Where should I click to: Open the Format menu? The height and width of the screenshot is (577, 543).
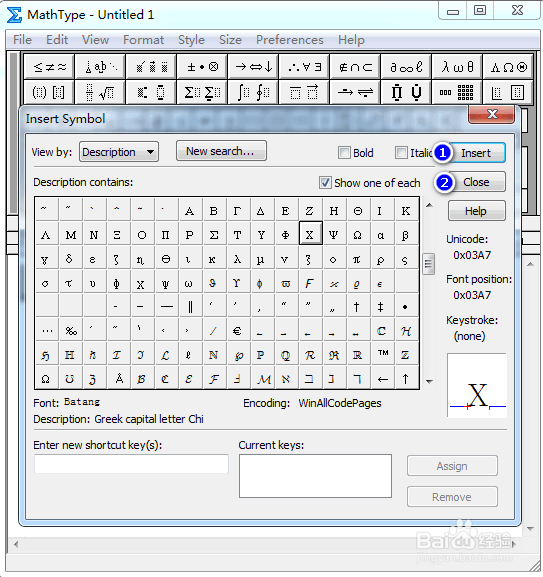[143, 40]
